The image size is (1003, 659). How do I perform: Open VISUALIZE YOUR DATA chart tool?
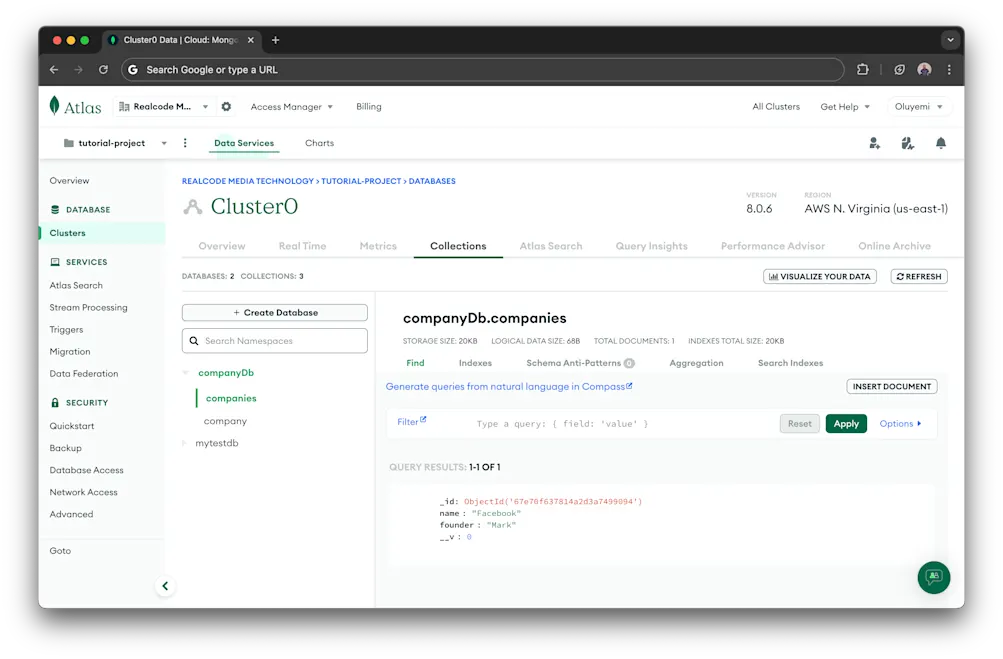(819, 276)
